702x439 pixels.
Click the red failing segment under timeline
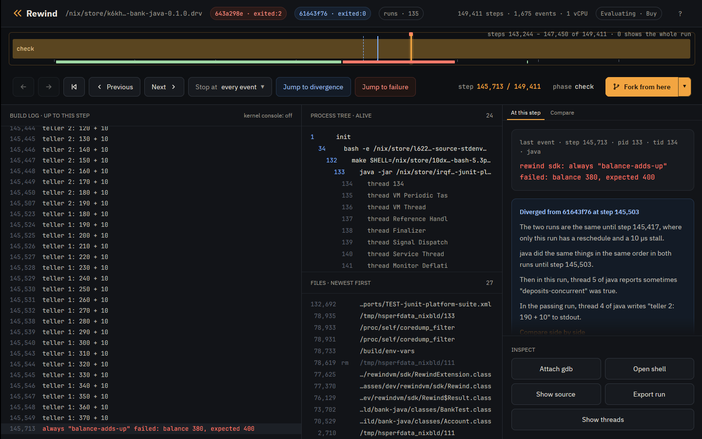398,62
